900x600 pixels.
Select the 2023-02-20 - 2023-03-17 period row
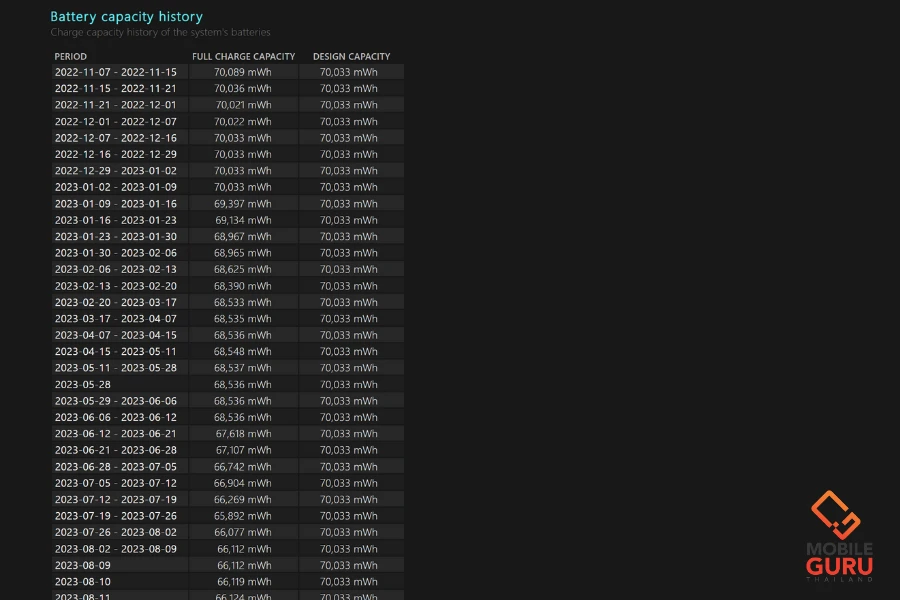115,302
